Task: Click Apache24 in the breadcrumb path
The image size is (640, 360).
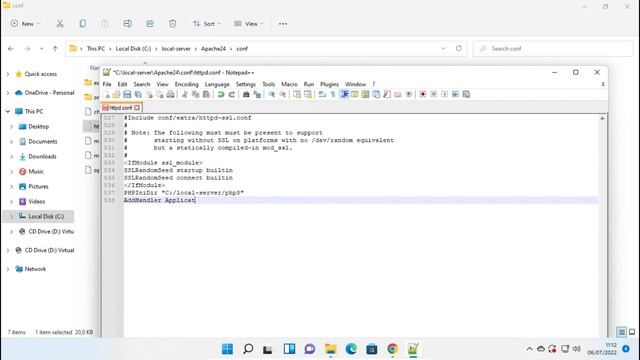Action: [213, 49]
